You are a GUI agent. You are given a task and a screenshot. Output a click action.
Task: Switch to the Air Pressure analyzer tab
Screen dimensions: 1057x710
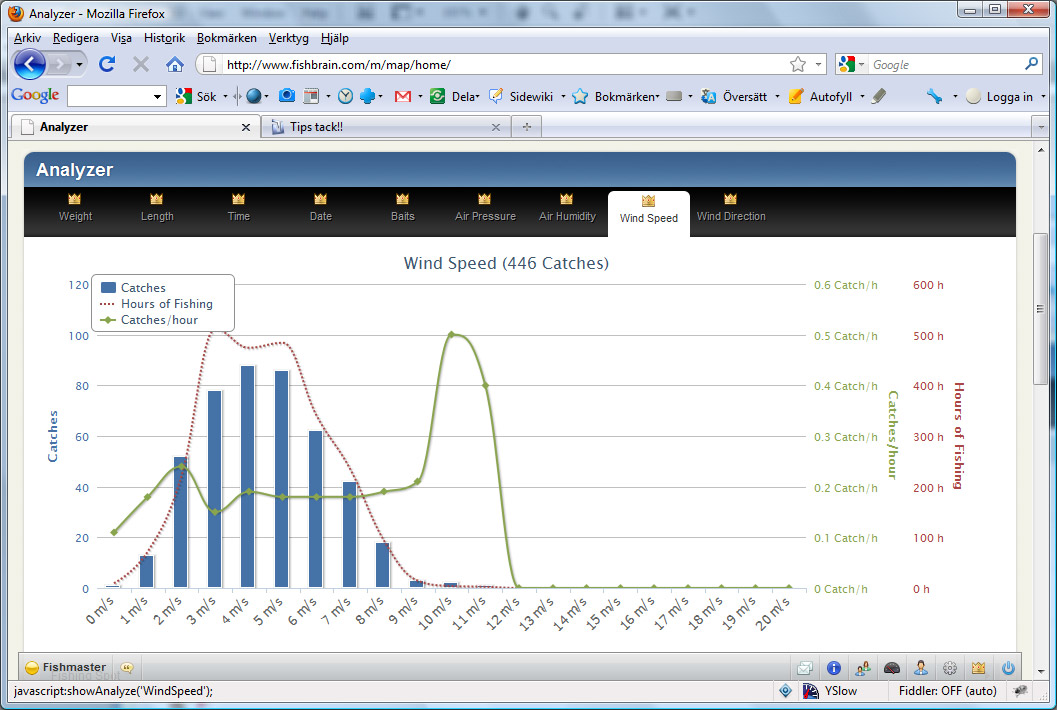click(x=485, y=209)
